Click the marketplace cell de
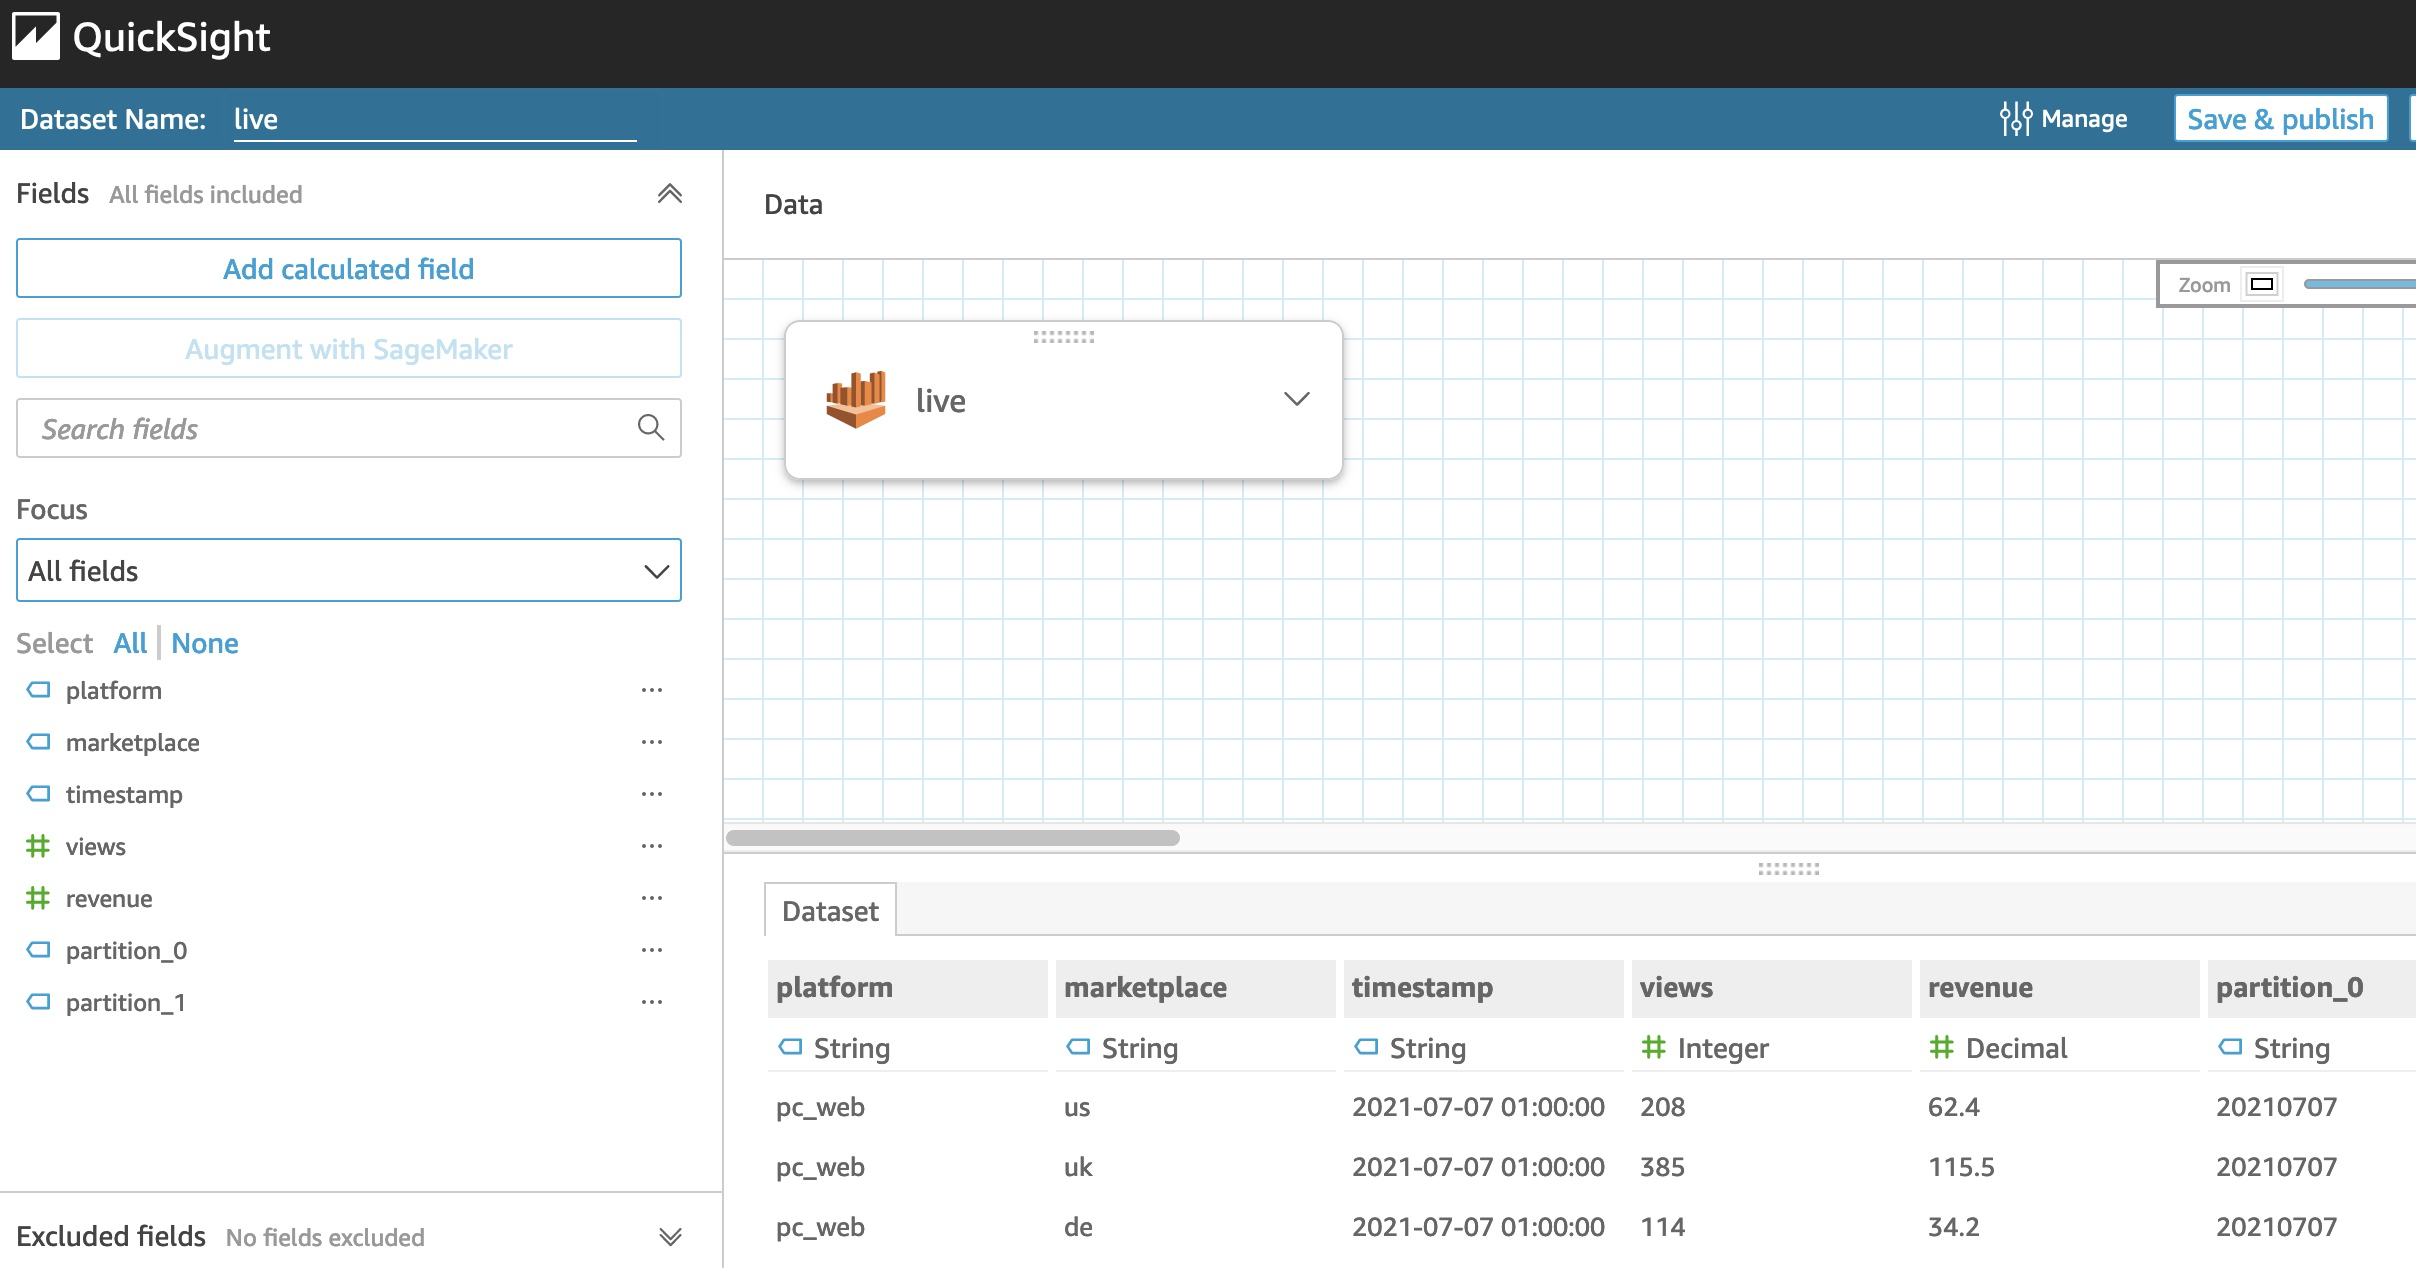This screenshot has width=2416, height=1268. (1078, 1227)
